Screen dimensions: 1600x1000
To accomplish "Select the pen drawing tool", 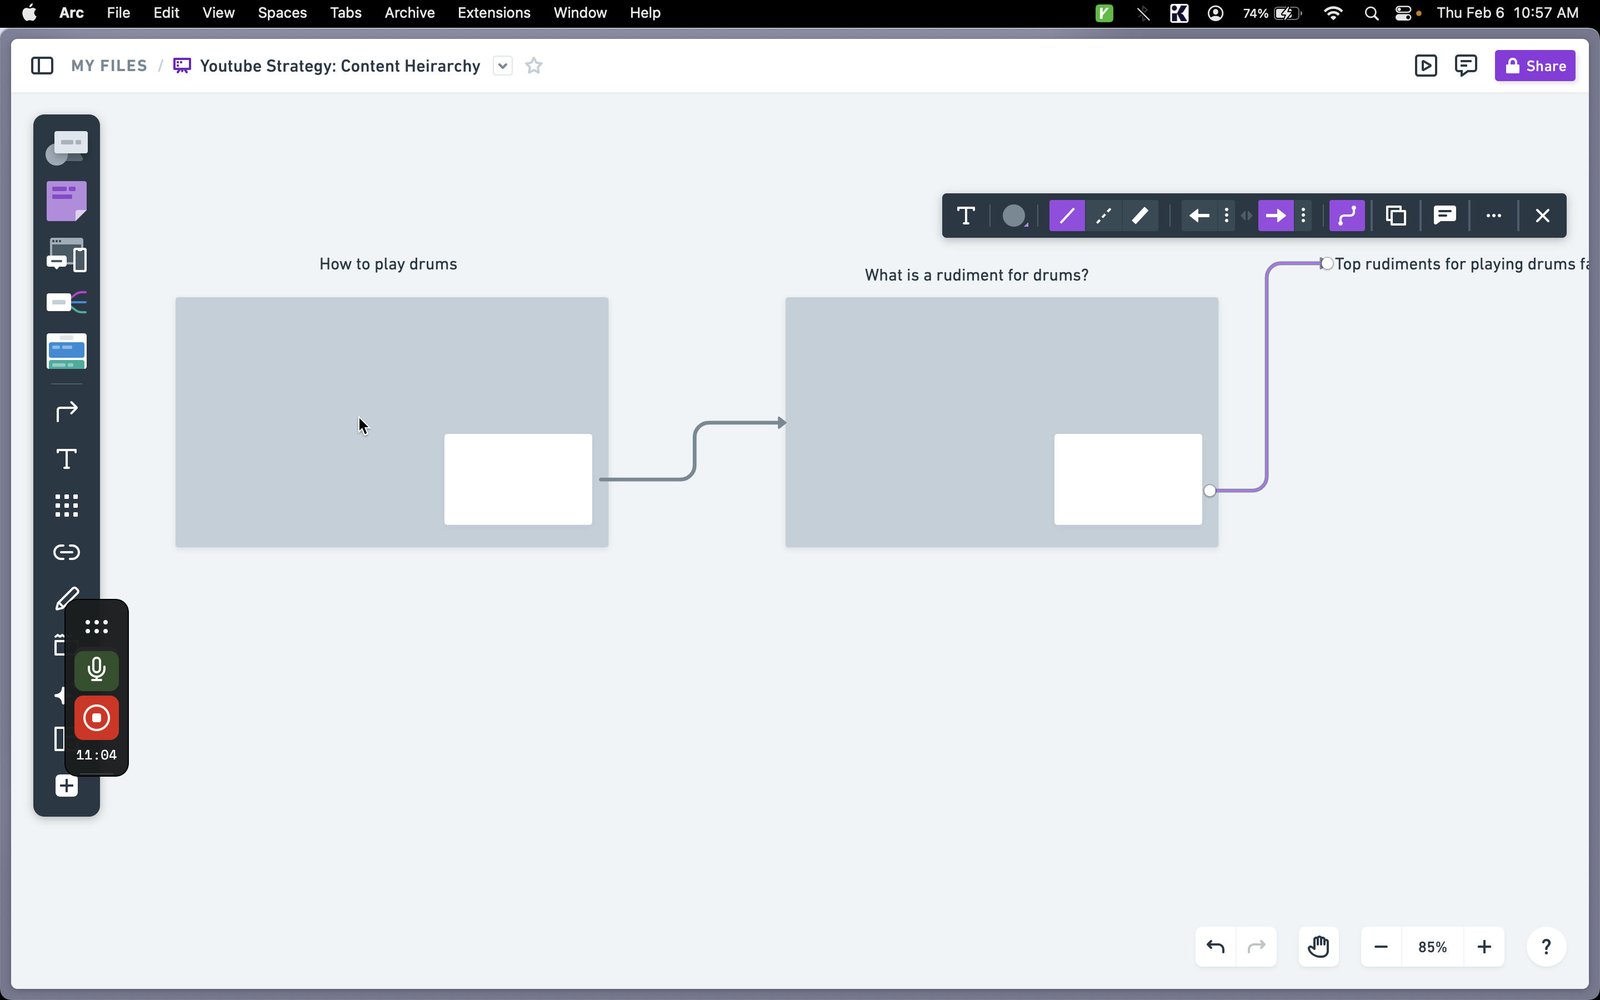I will [x=66, y=599].
